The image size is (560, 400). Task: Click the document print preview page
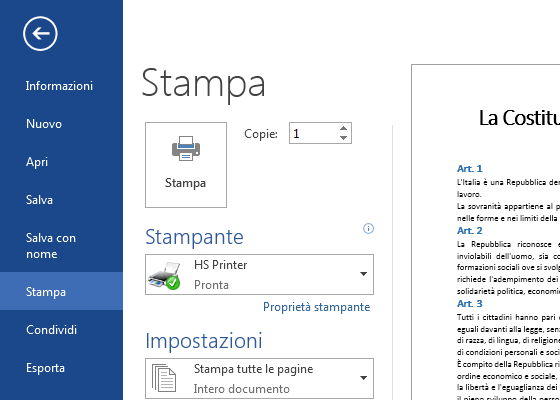486,232
